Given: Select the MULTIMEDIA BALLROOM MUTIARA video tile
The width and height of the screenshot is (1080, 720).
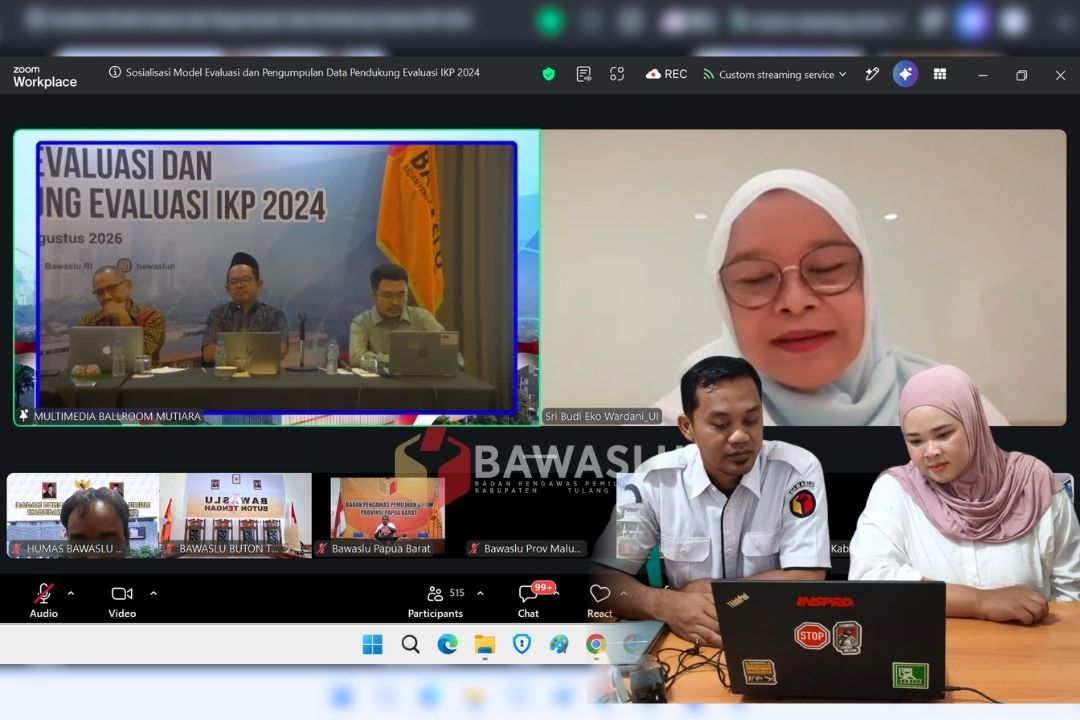Looking at the screenshot, I should coord(277,278).
